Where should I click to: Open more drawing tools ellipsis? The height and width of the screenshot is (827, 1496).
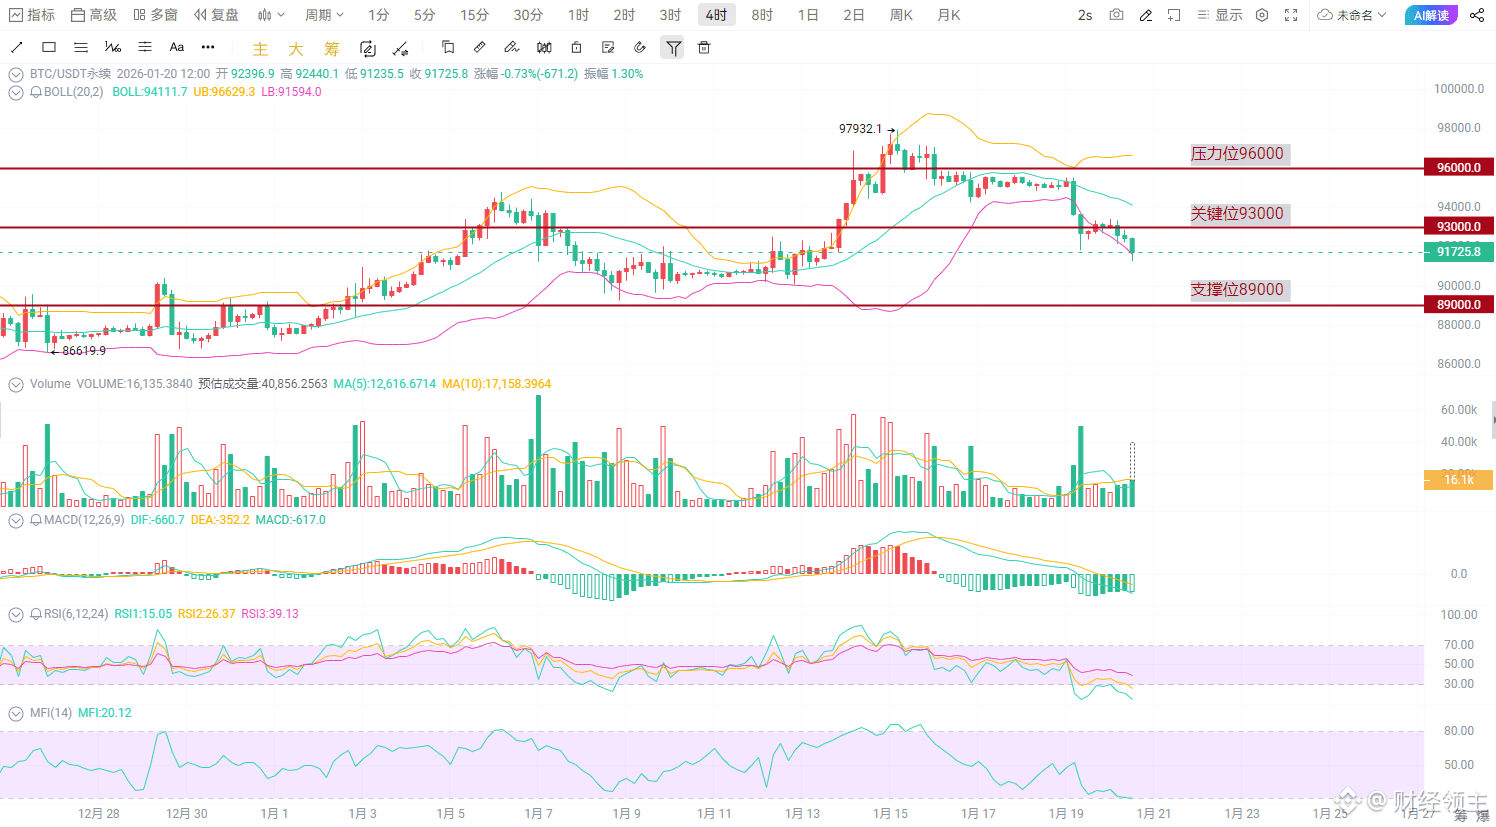click(x=208, y=47)
